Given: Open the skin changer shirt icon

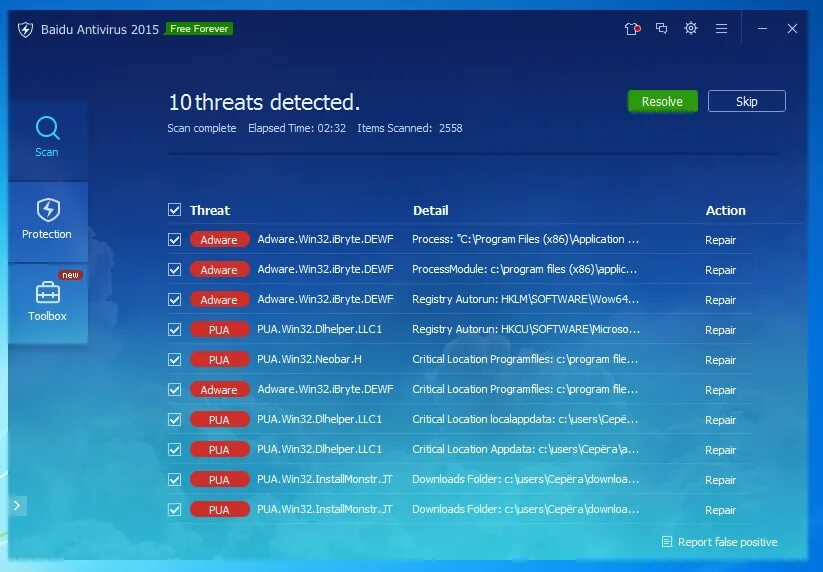Looking at the screenshot, I should [632, 28].
